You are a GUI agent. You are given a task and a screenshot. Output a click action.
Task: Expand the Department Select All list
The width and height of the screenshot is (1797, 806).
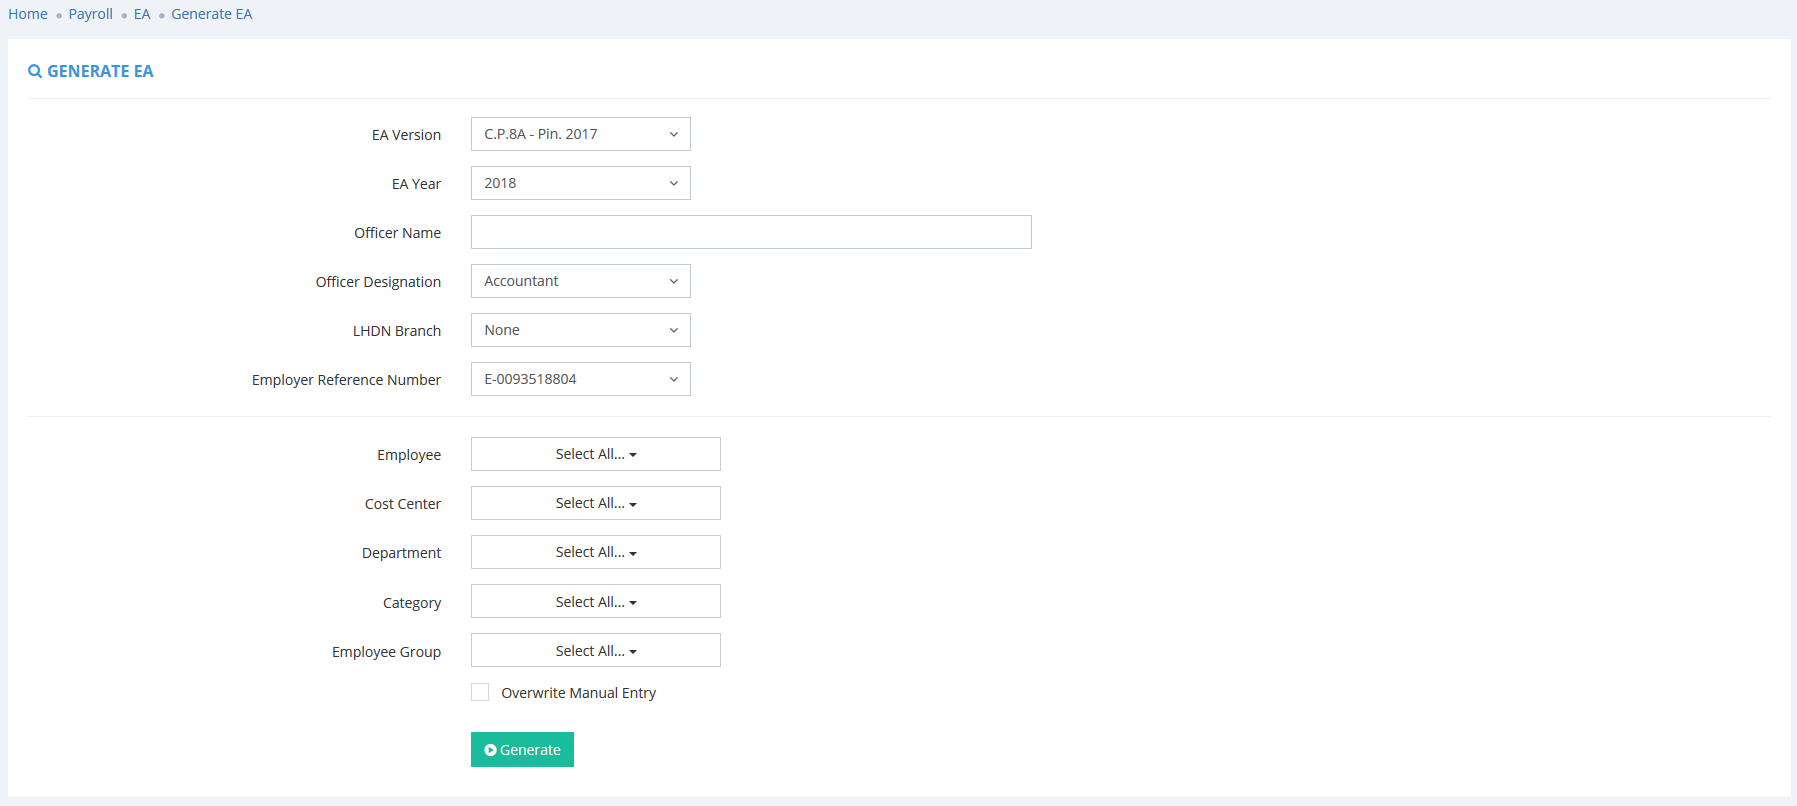click(x=595, y=552)
